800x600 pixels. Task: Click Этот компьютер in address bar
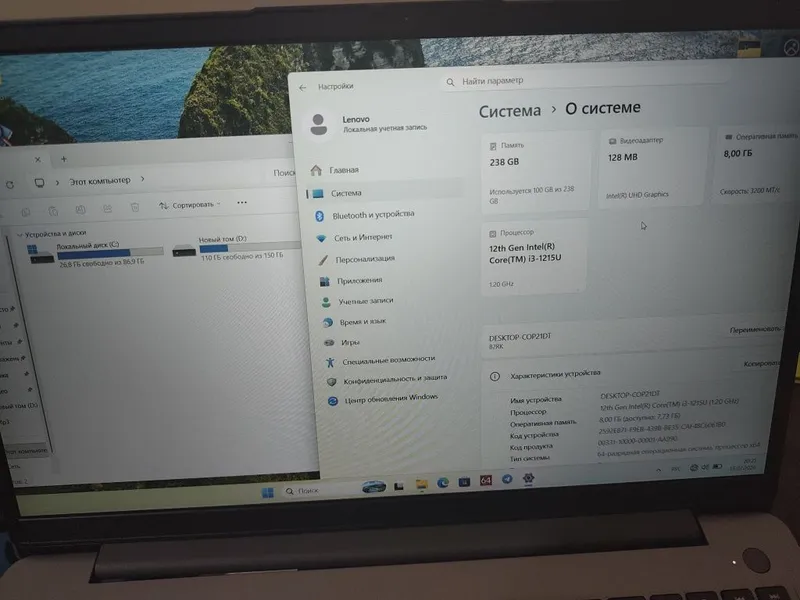(x=100, y=181)
